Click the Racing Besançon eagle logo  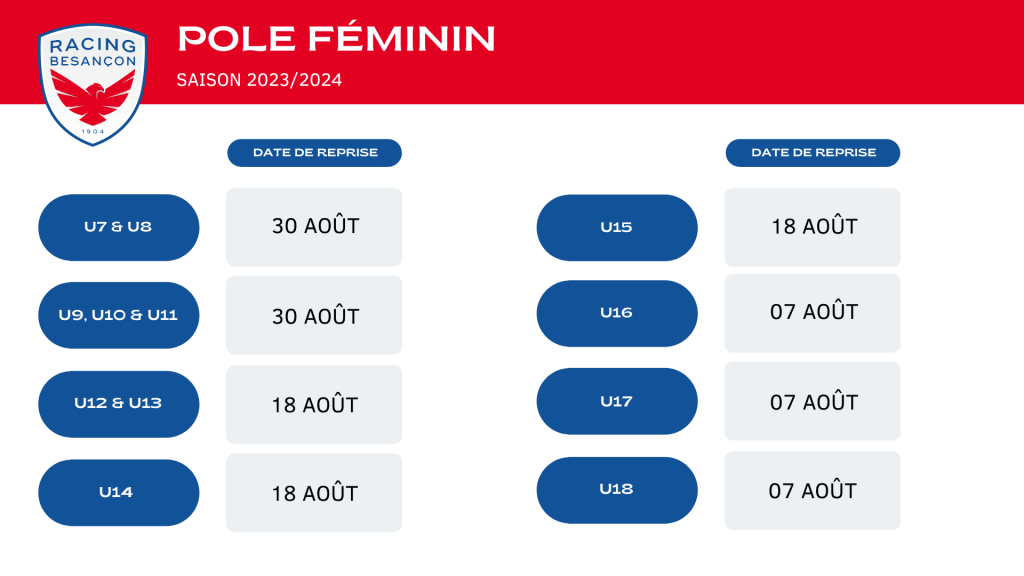click(x=93, y=85)
